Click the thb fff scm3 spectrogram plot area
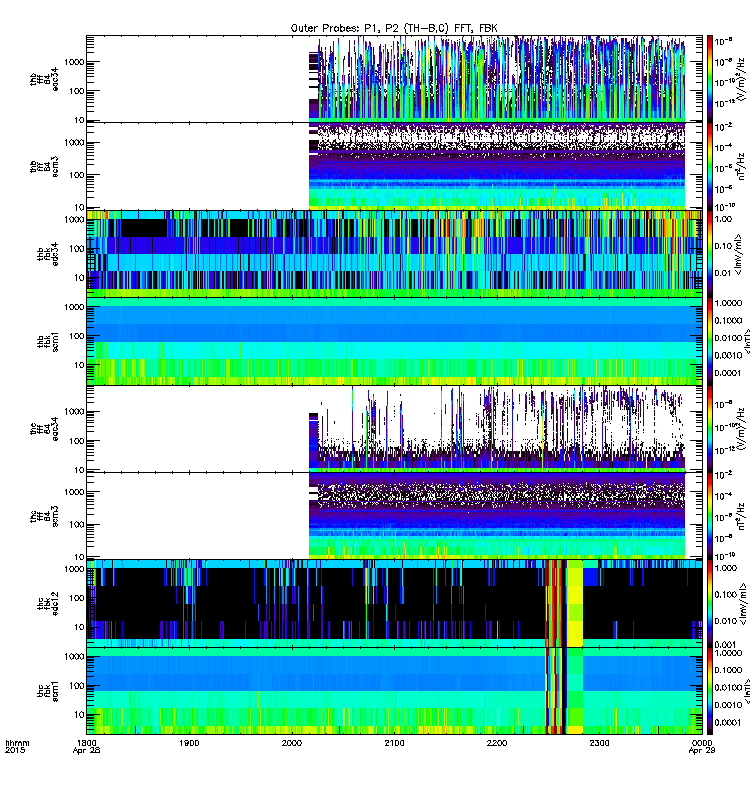 pyautogui.click(x=394, y=167)
